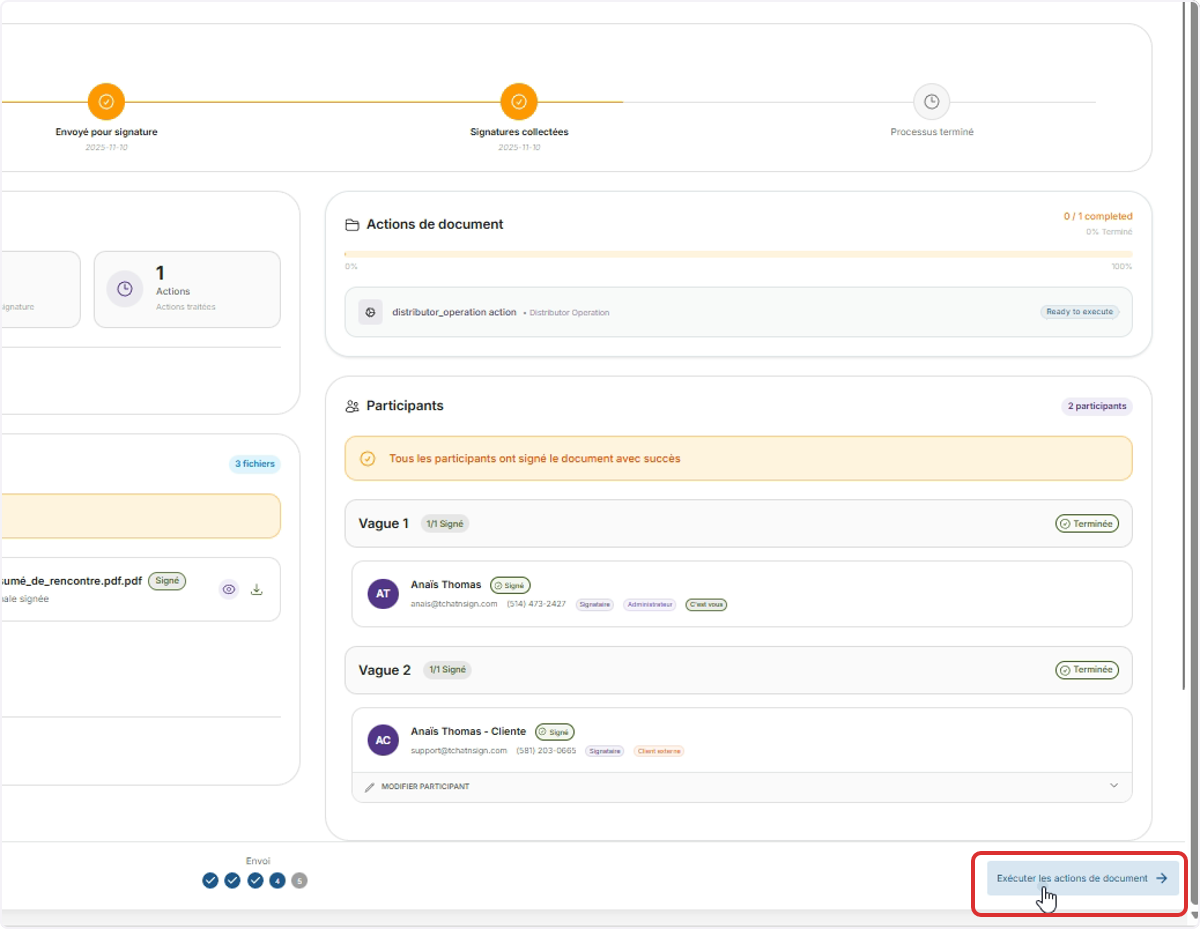Click the Processus terminé clock icon
The image size is (1200, 929).
pos(931,101)
